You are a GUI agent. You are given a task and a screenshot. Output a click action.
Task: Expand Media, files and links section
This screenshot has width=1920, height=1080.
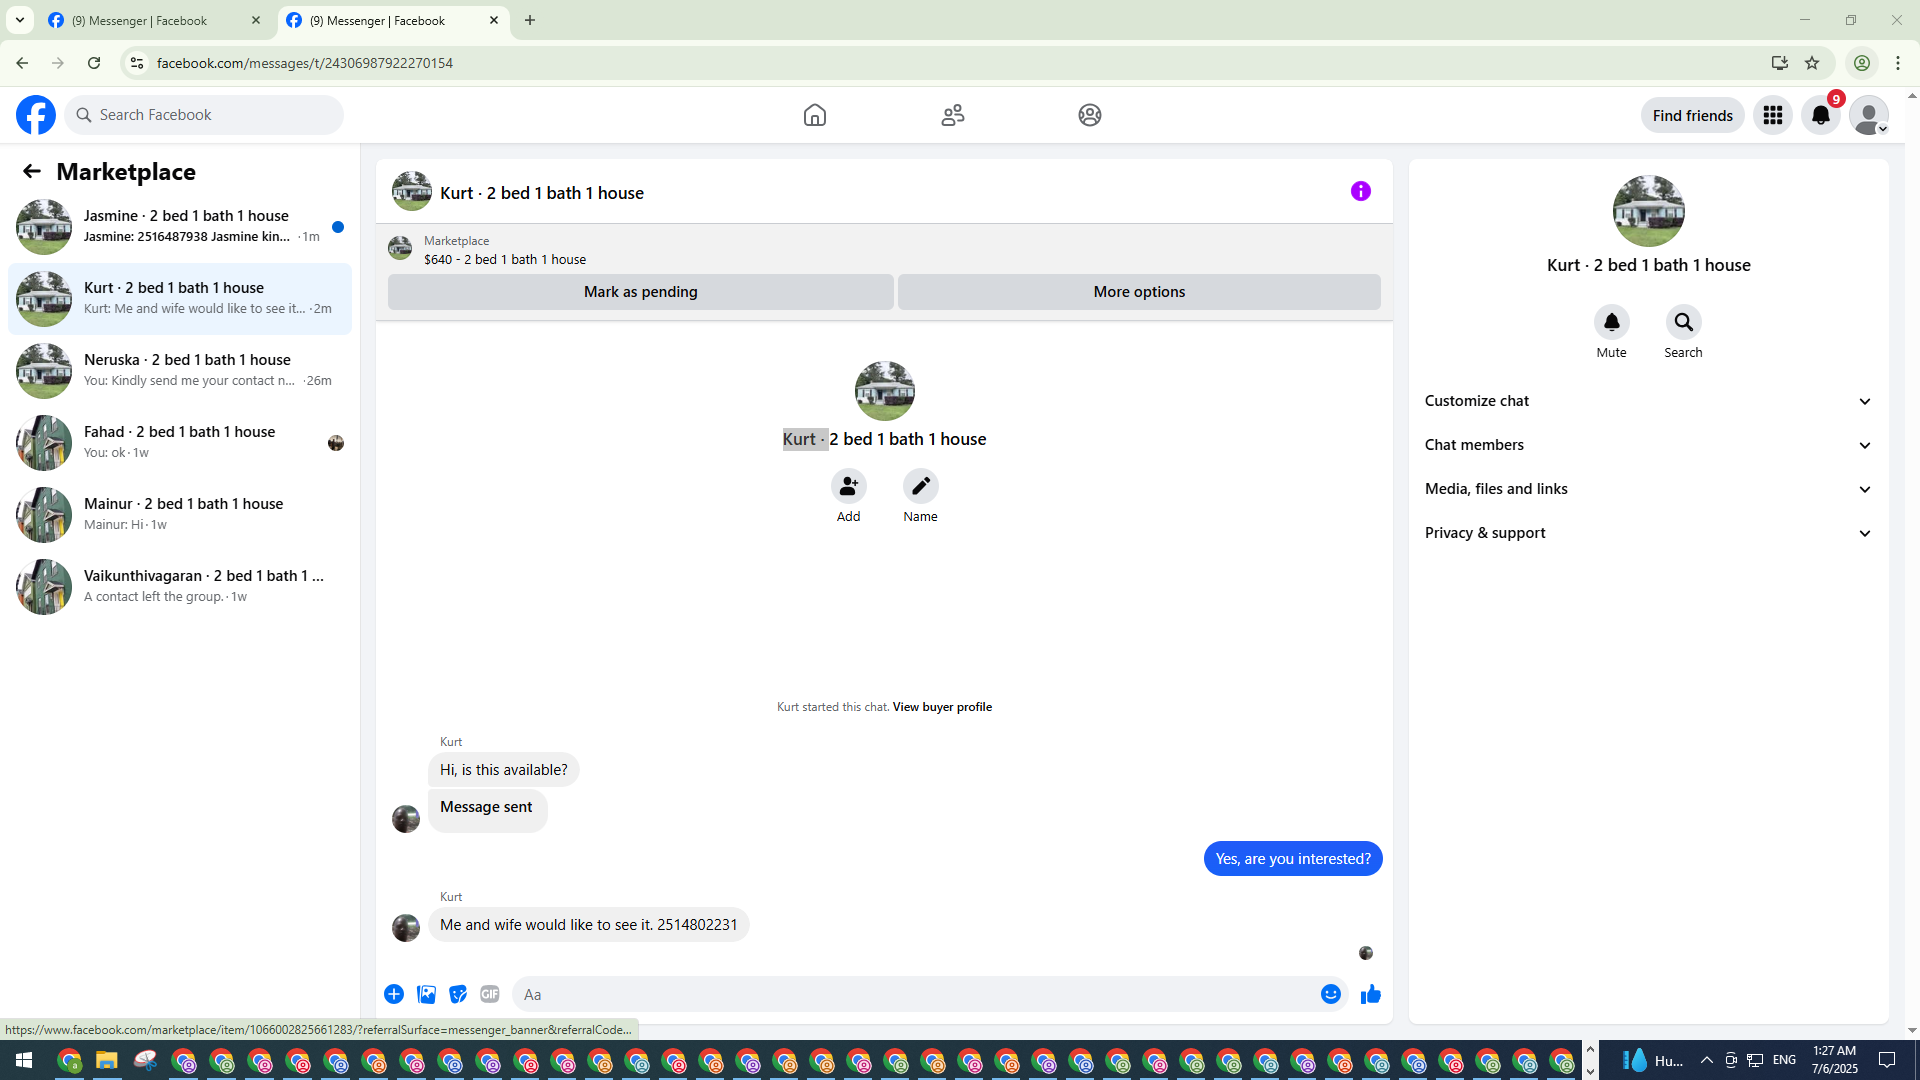tap(1647, 489)
